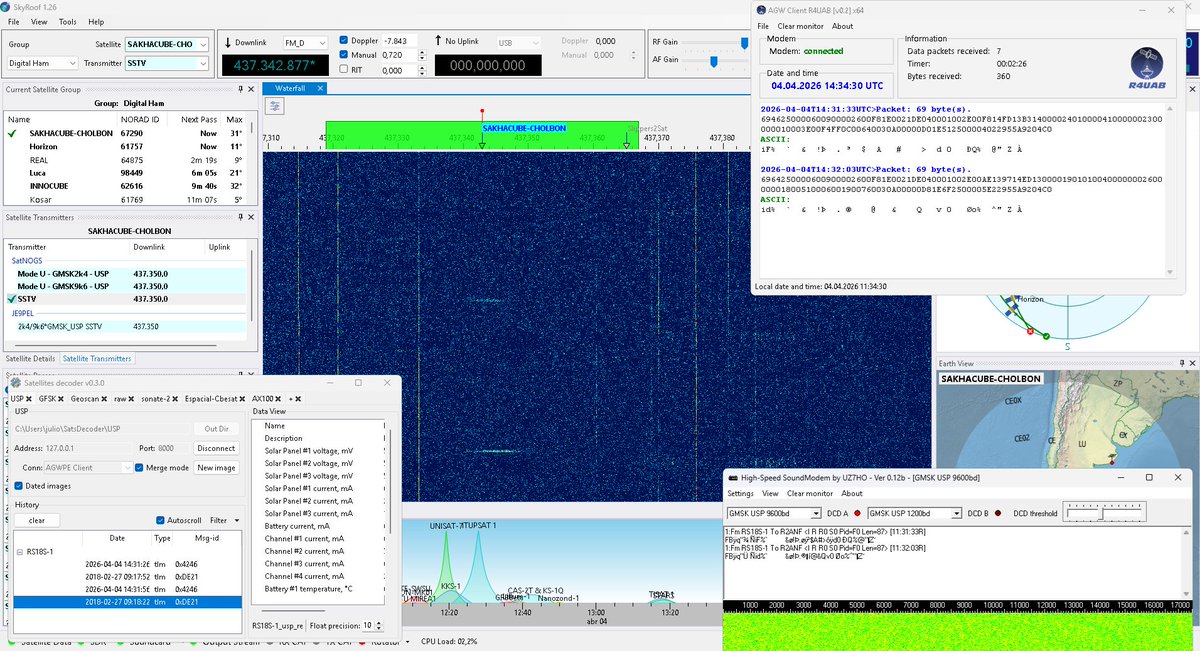Close the GFSK tab in Satellites decoder
This screenshot has width=1200, height=651.
pyautogui.click(x=62, y=399)
